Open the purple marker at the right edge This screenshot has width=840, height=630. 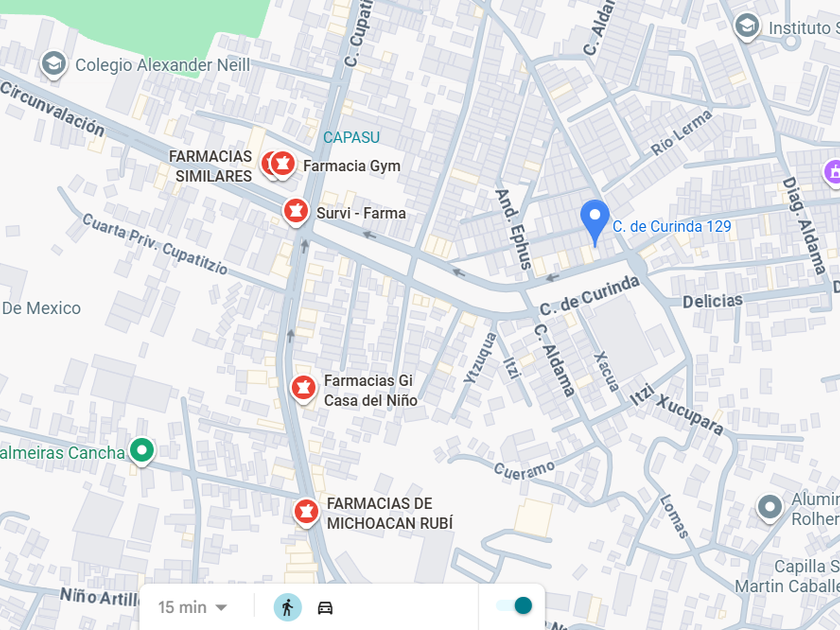pos(833,173)
